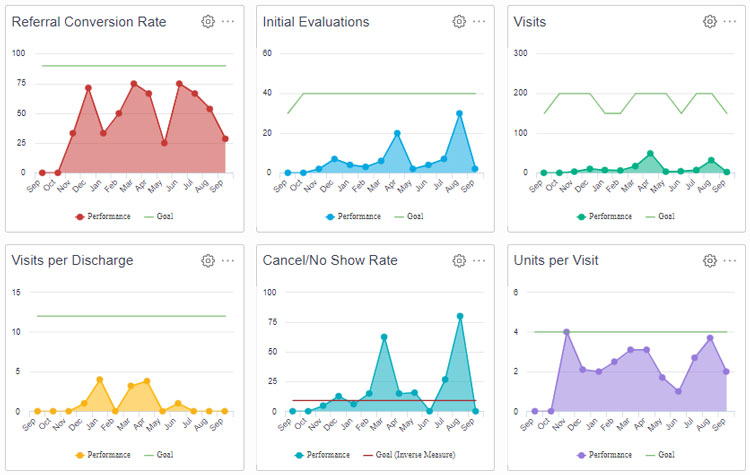Click the Referral Conversion Rate title
Viewport: 750px width, 475px height.
(89, 22)
